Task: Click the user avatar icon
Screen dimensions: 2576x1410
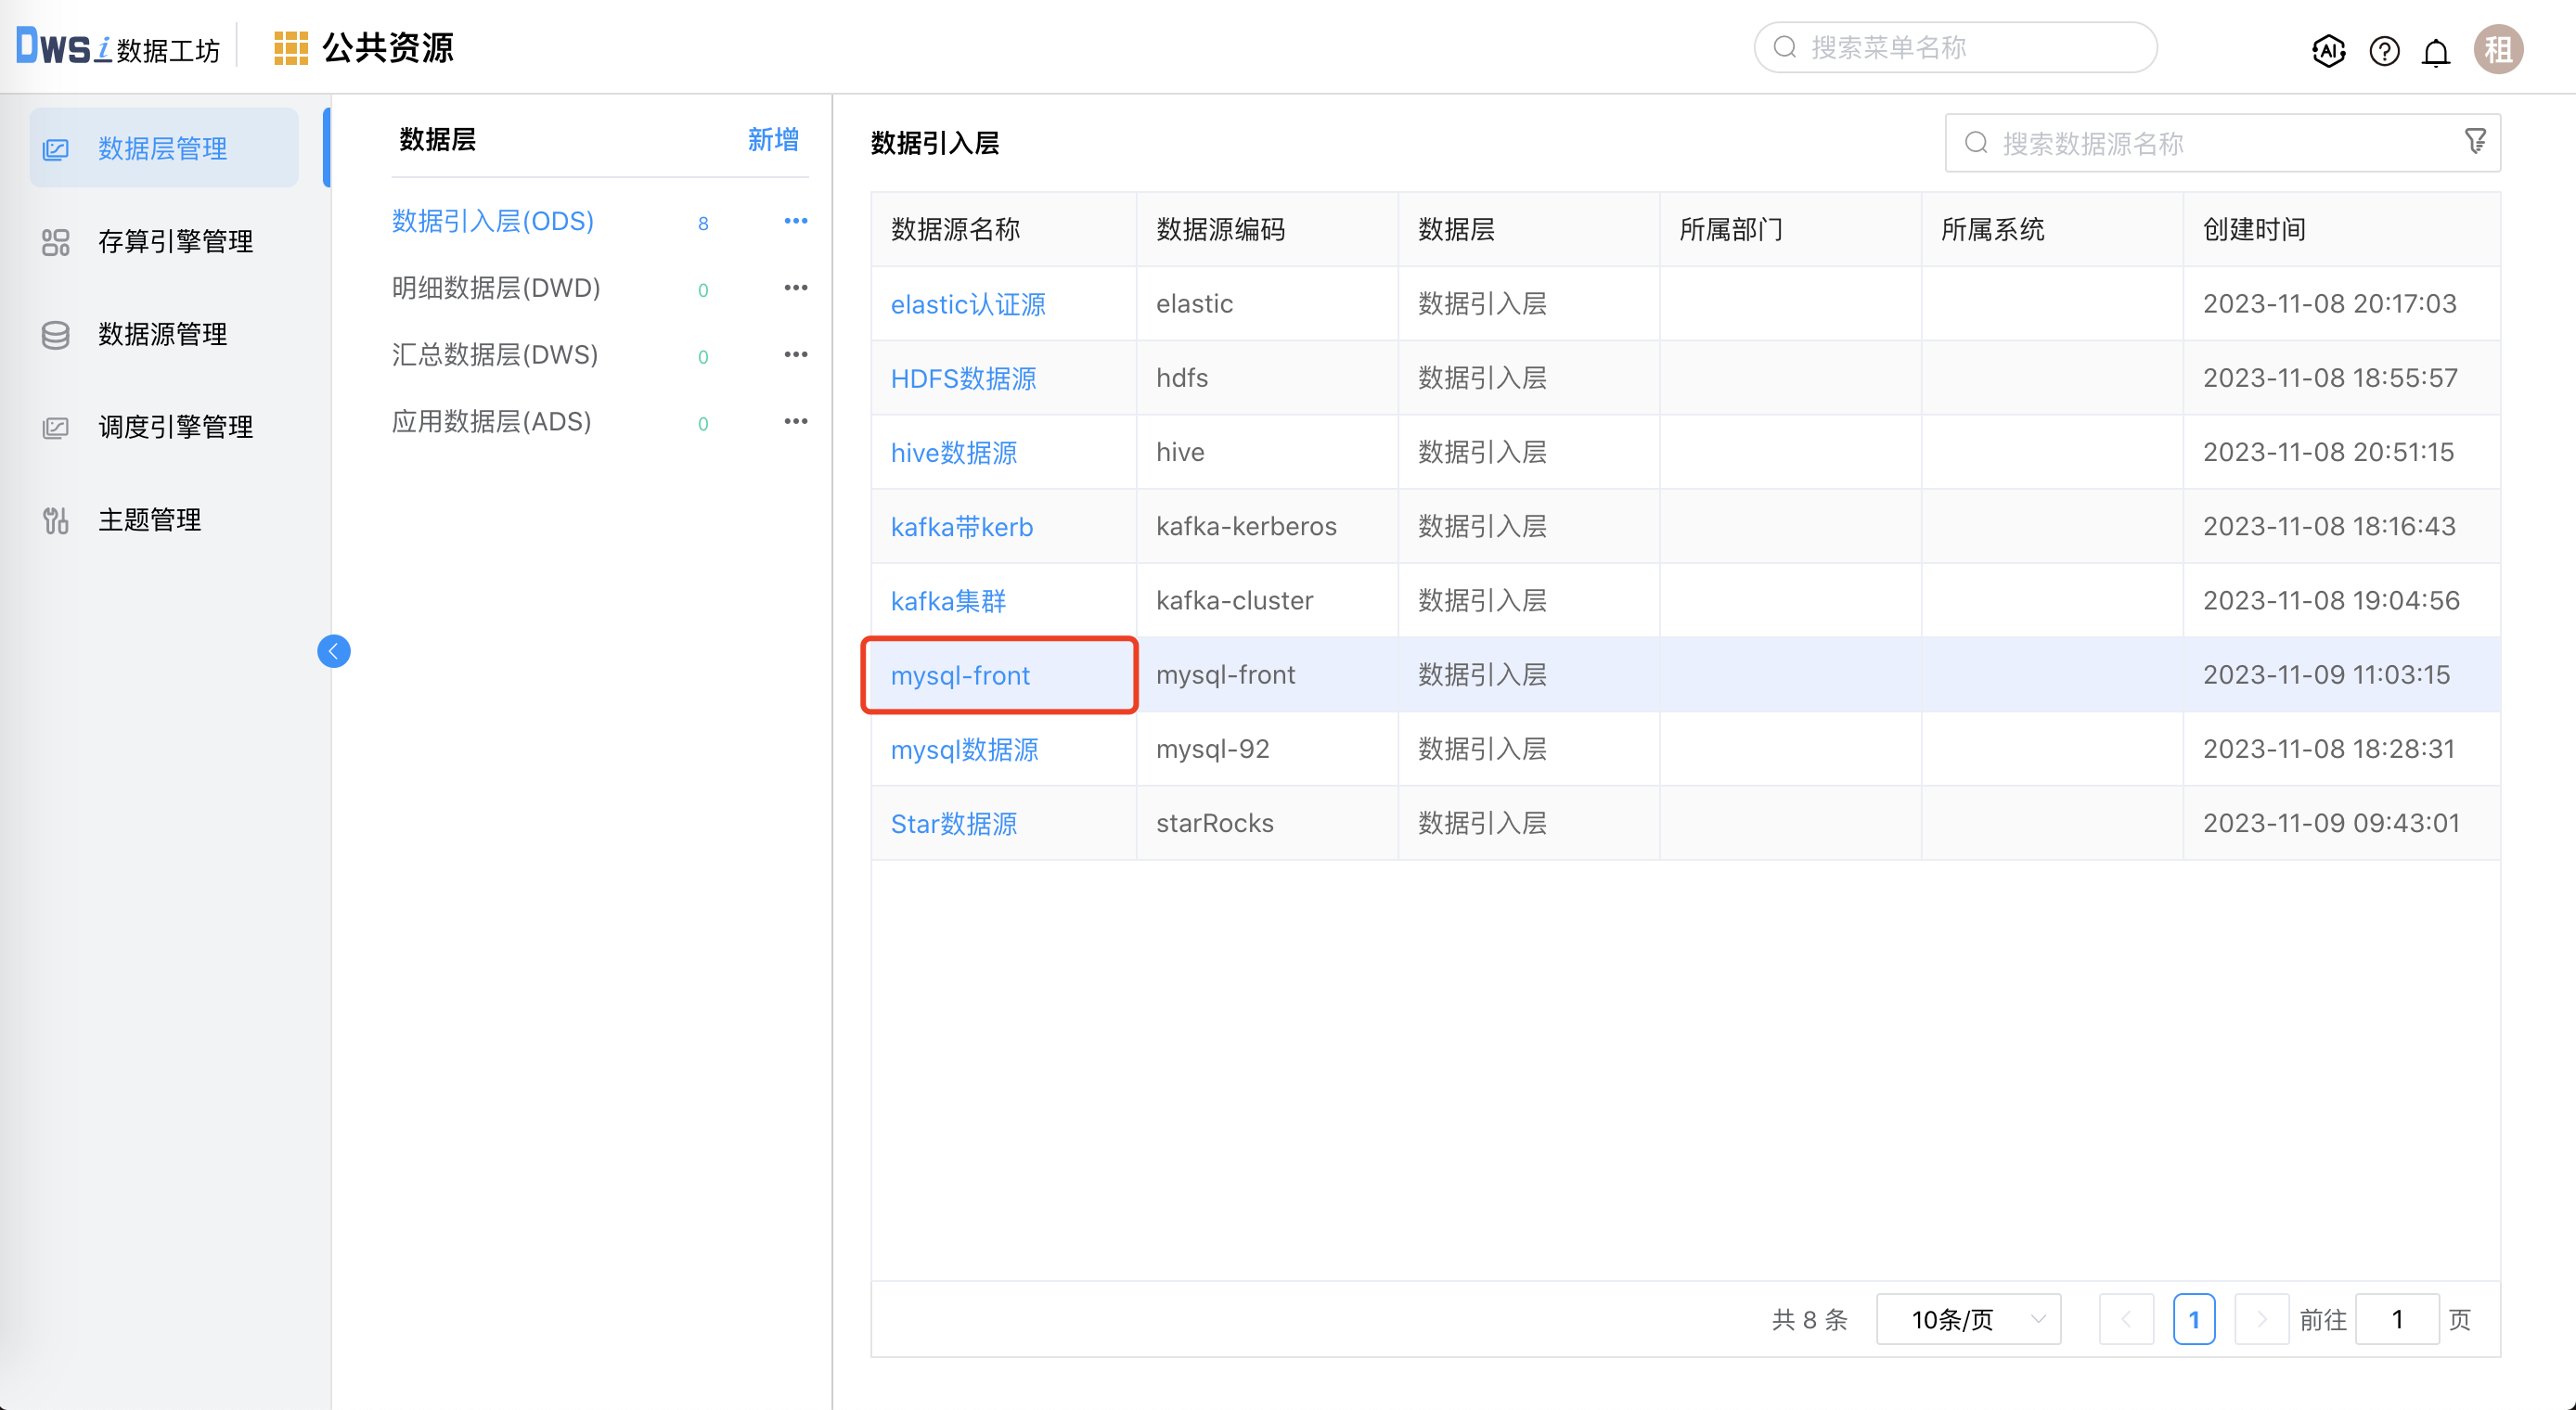Action: click(x=2498, y=49)
